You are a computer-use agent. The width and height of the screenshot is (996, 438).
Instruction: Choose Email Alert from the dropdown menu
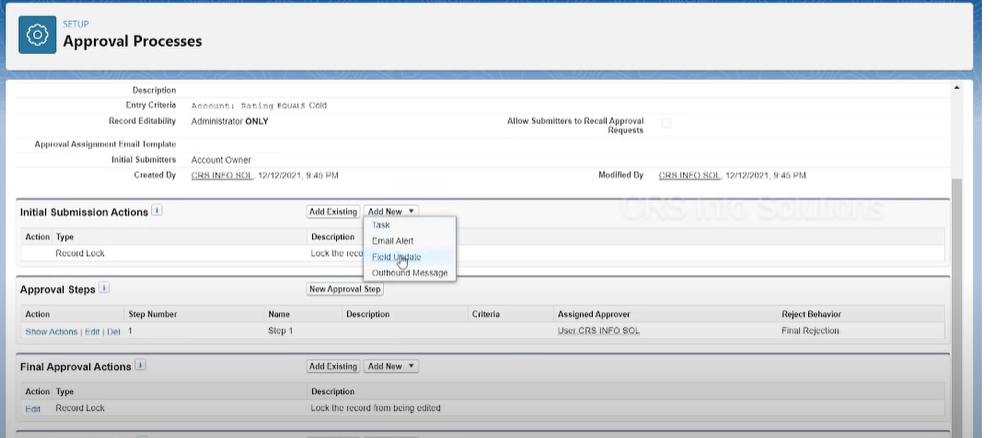click(392, 241)
